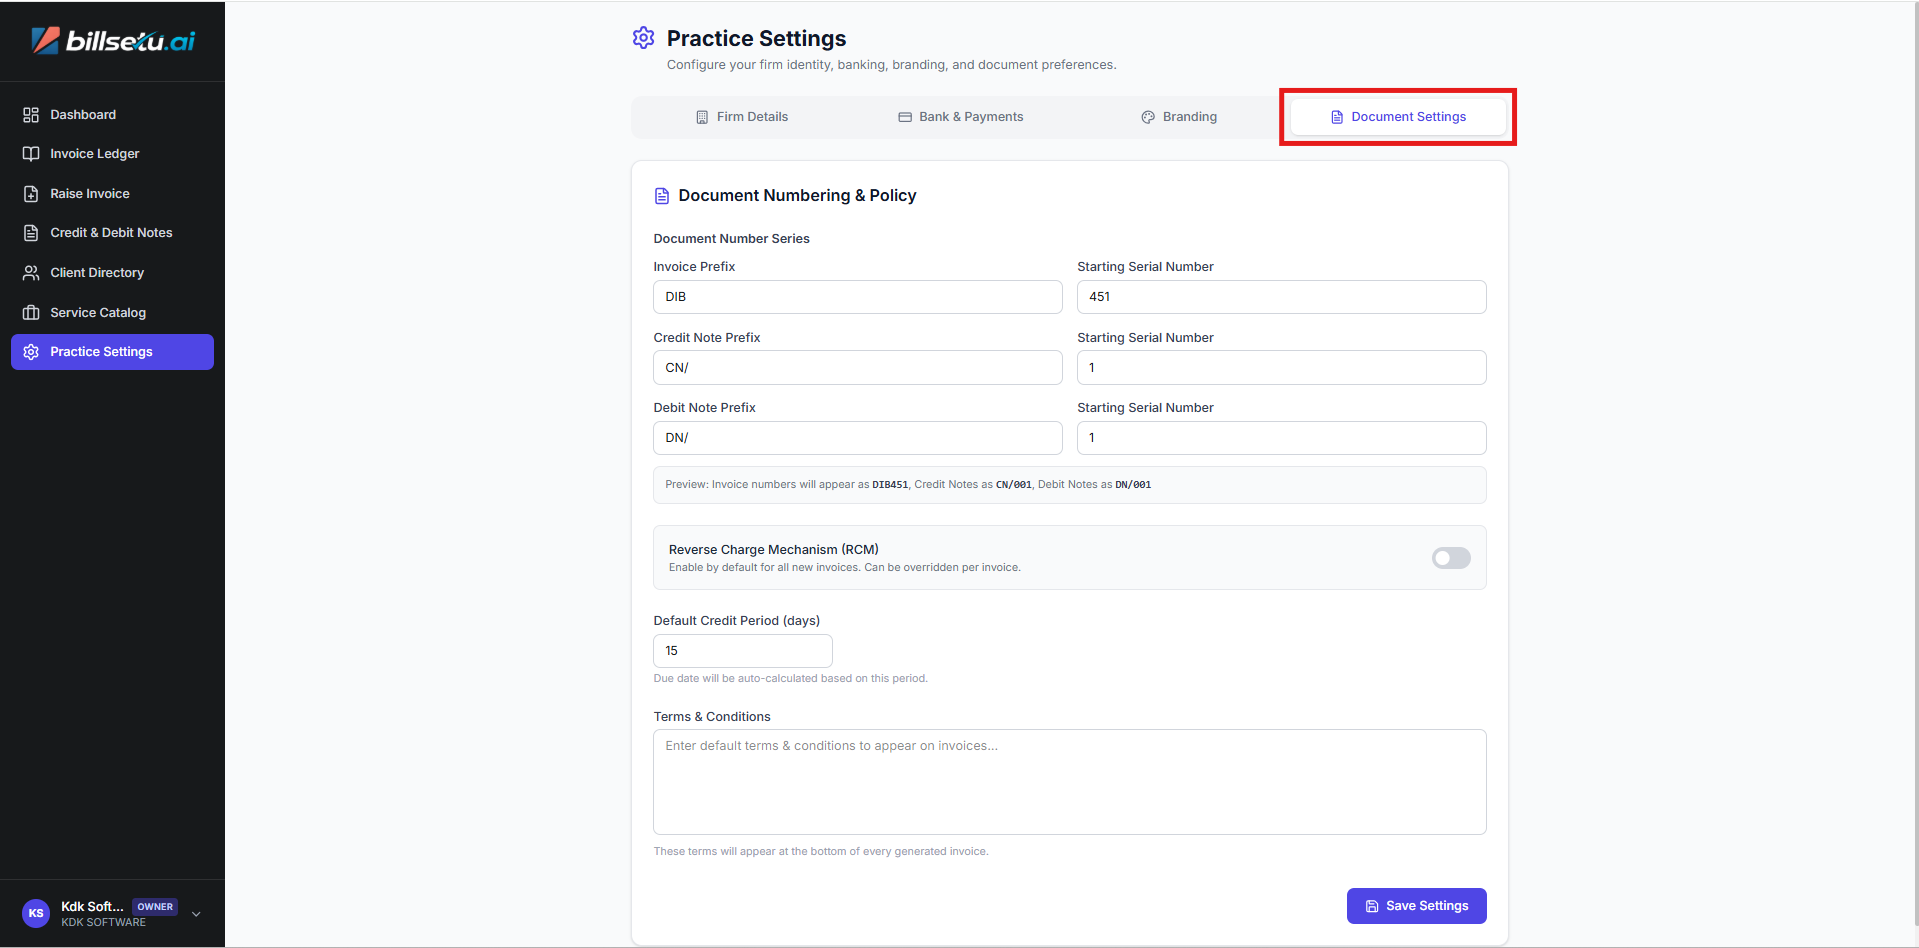Switch to the Firm Details tab

[742, 117]
